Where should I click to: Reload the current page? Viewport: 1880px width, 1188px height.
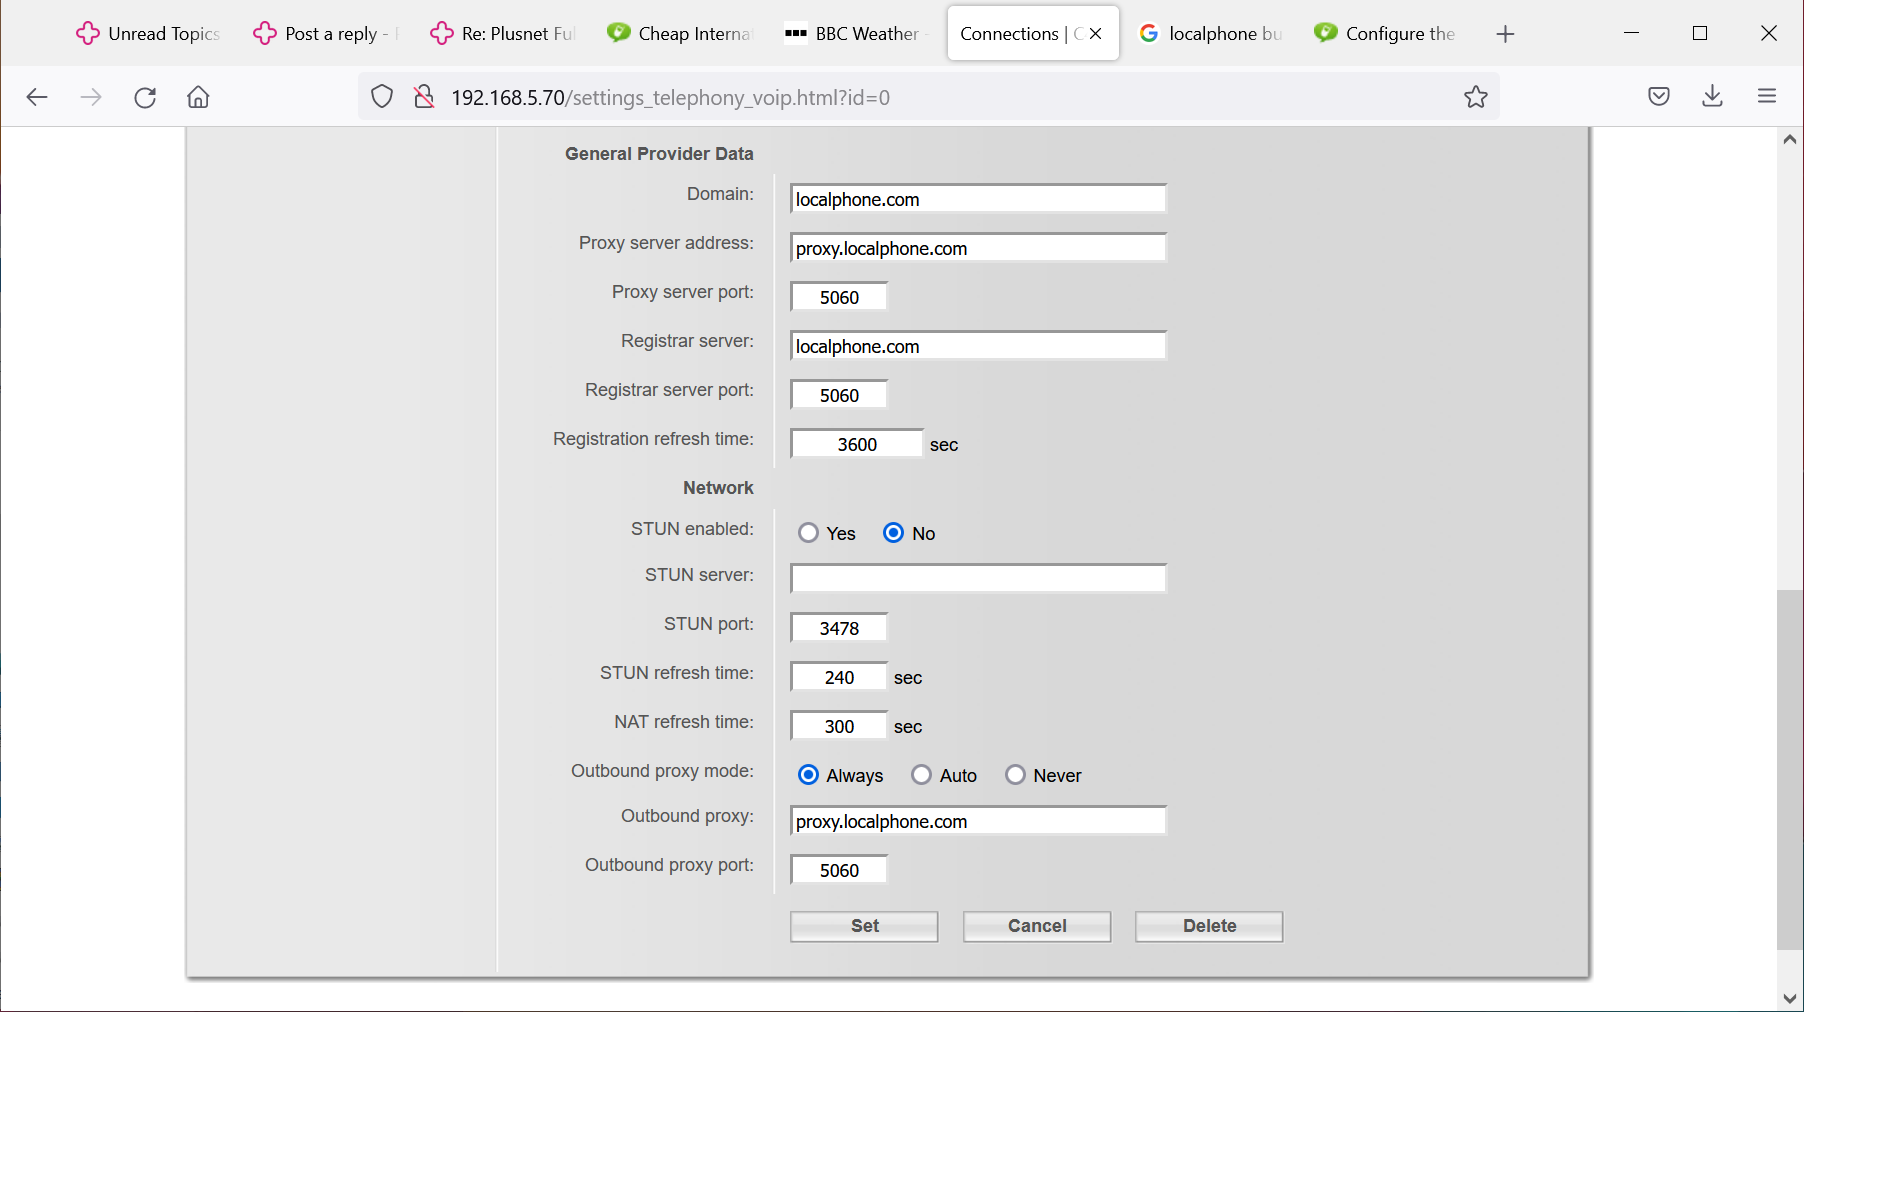(x=145, y=97)
